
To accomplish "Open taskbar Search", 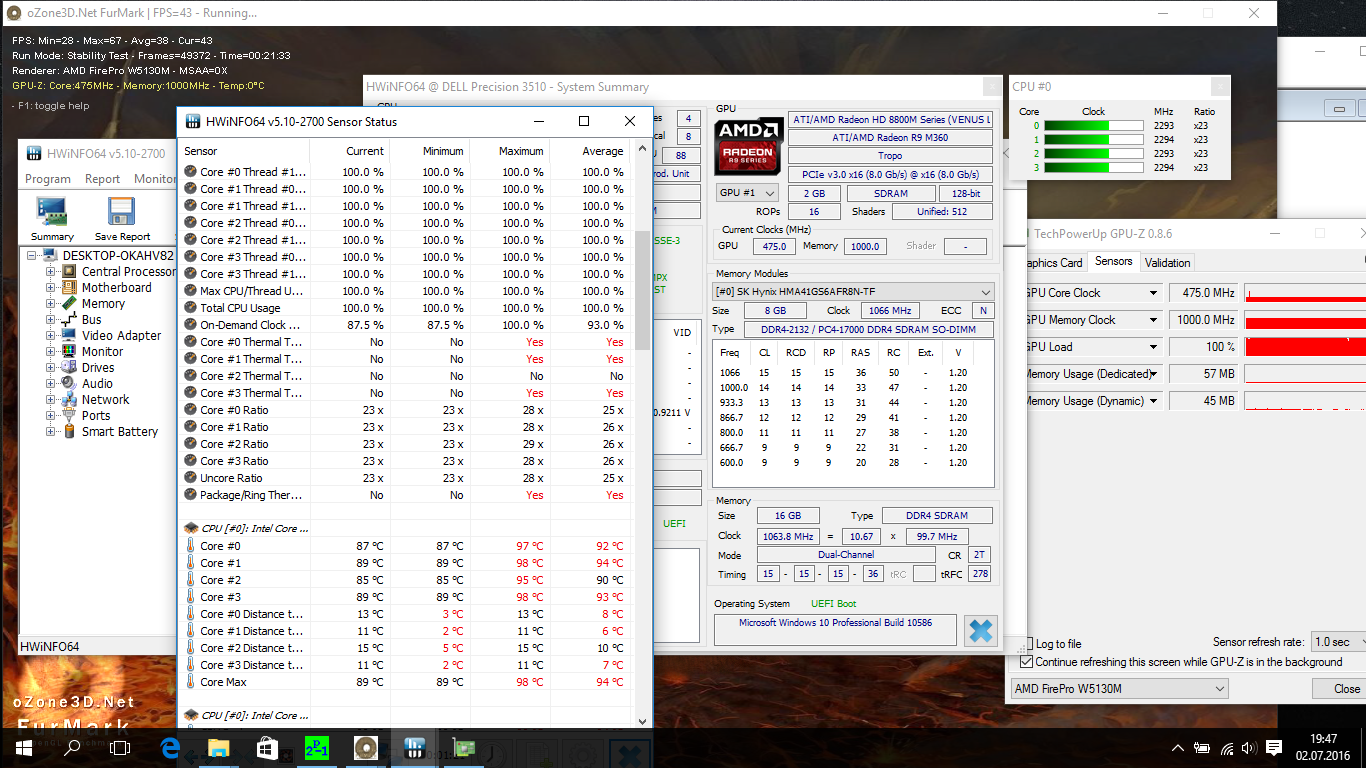I will coord(72,748).
